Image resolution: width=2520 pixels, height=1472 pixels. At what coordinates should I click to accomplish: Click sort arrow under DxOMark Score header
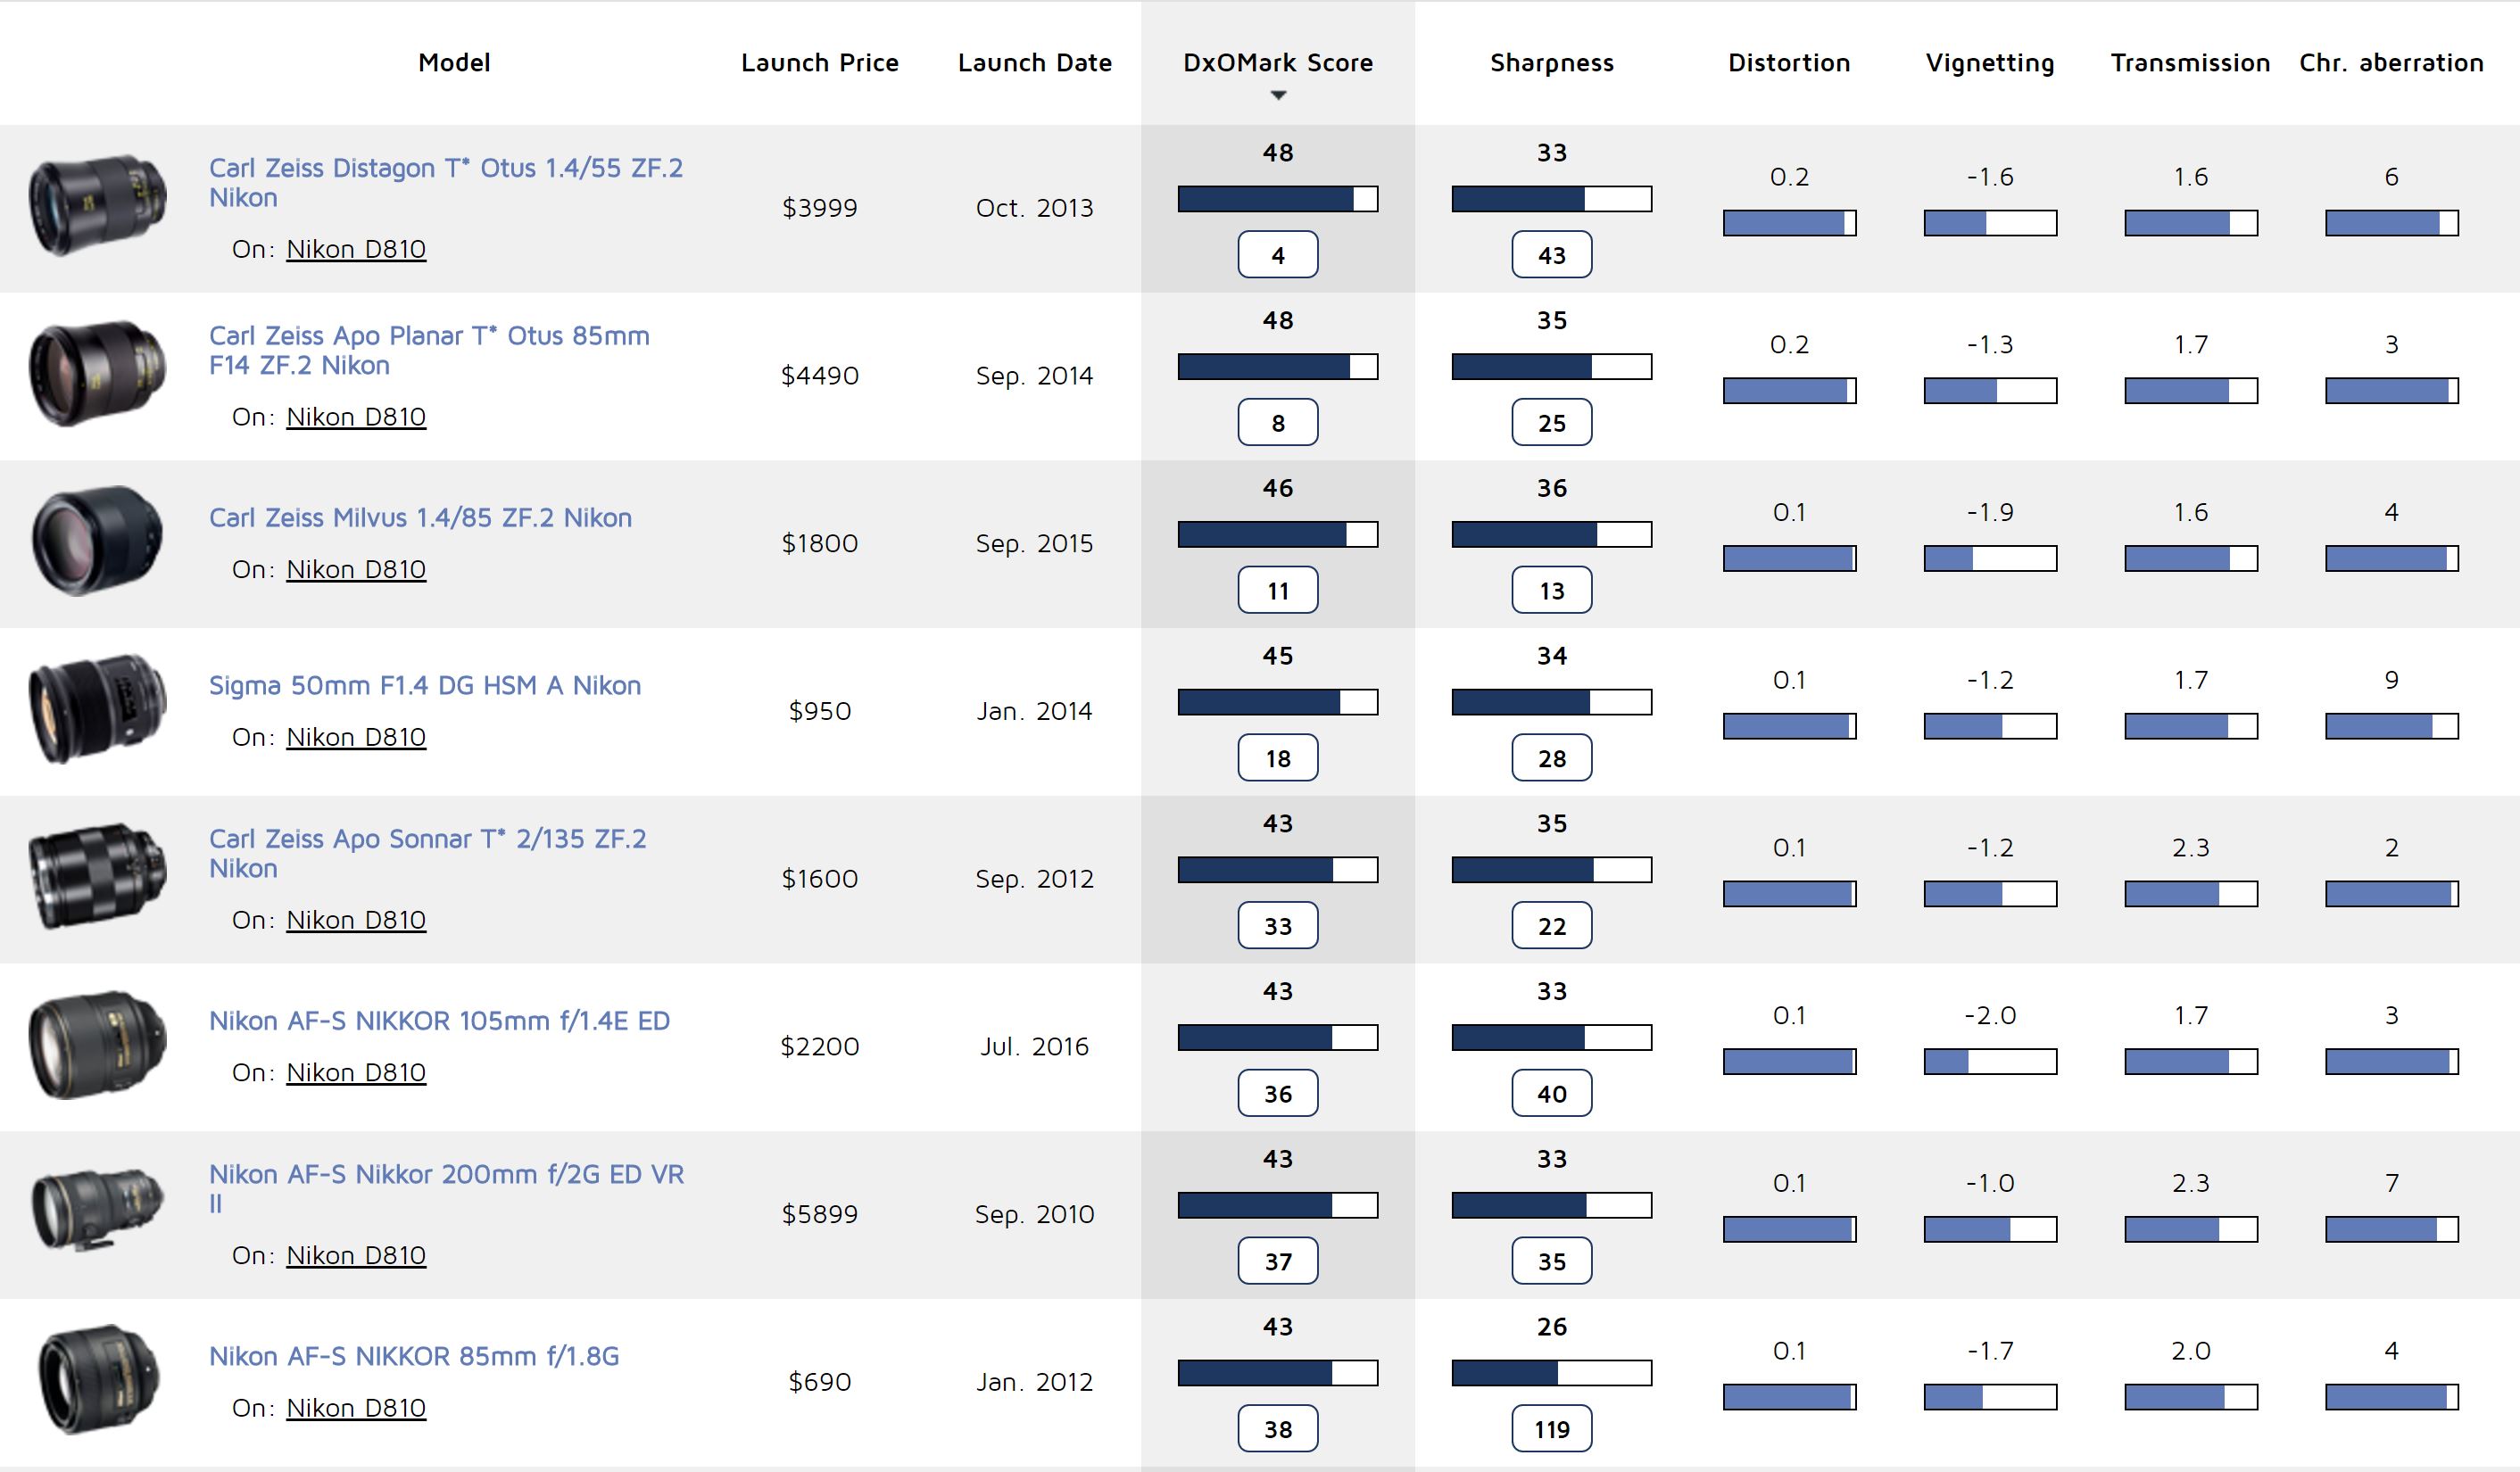coord(1277,96)
